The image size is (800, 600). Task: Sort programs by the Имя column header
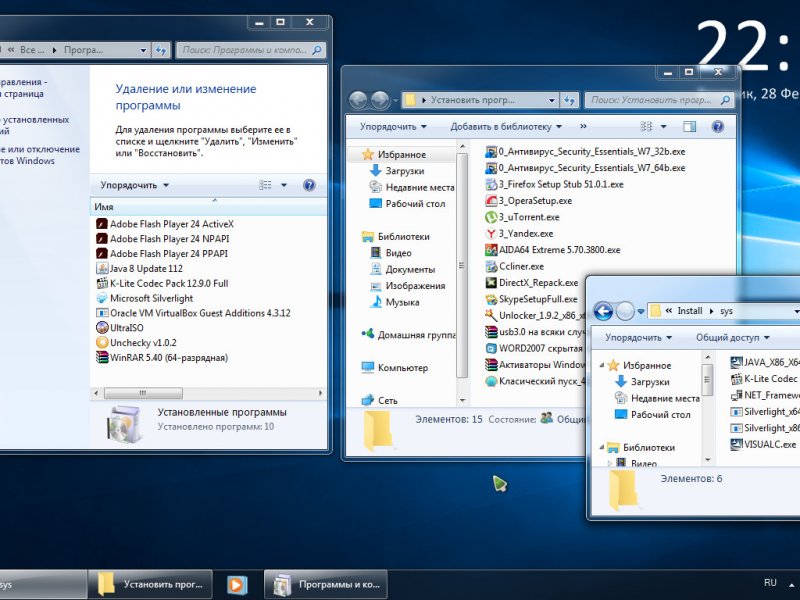pyautogui.click(x=209, y=207)
